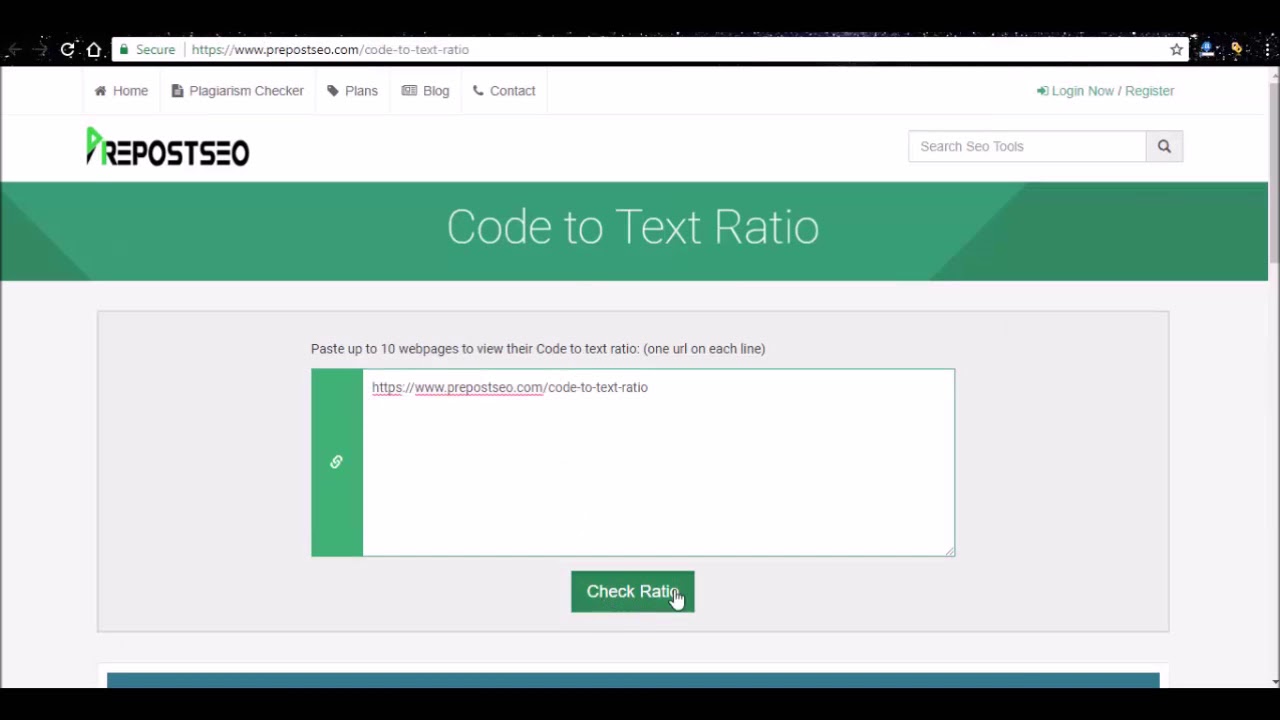Viewport: 1280px width, 720px height.
Task: Click the browser home icon
Action: tap(94, 49)
